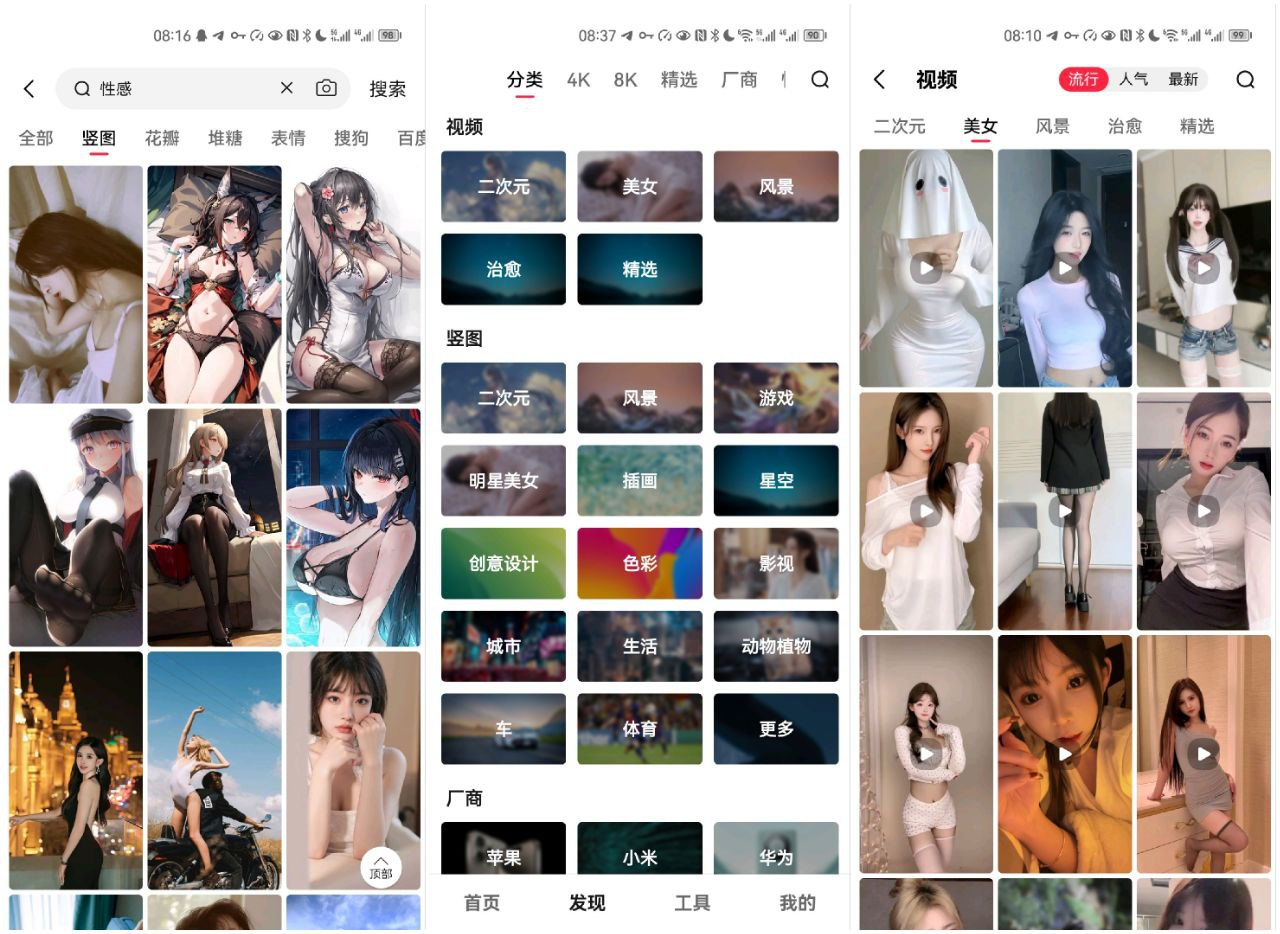Go to 首页 in bottom navigation

[482, 903]
